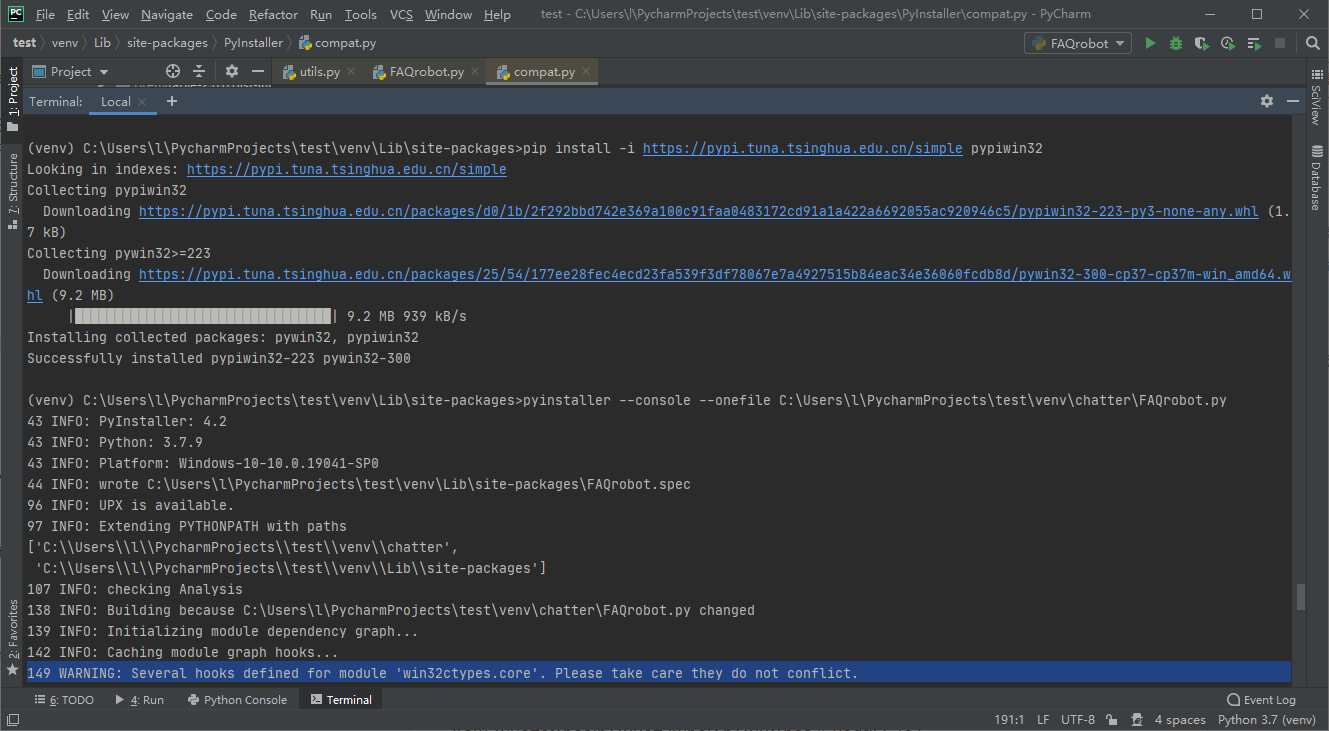Open Search Everywhere magnifier
The height and width of the screenshot is (731, 1329).
1313,43
